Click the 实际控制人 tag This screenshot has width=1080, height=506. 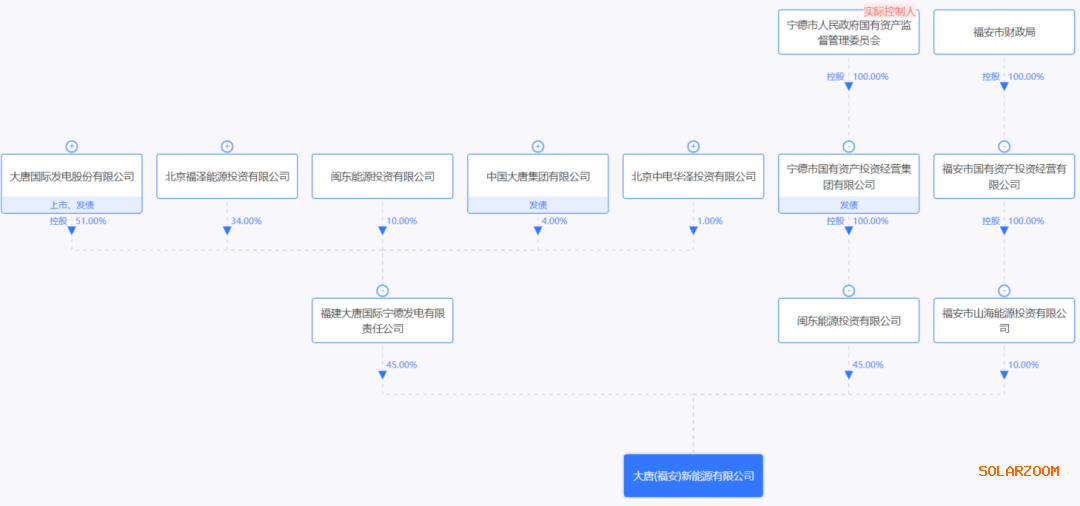click(x=890, y=11)
